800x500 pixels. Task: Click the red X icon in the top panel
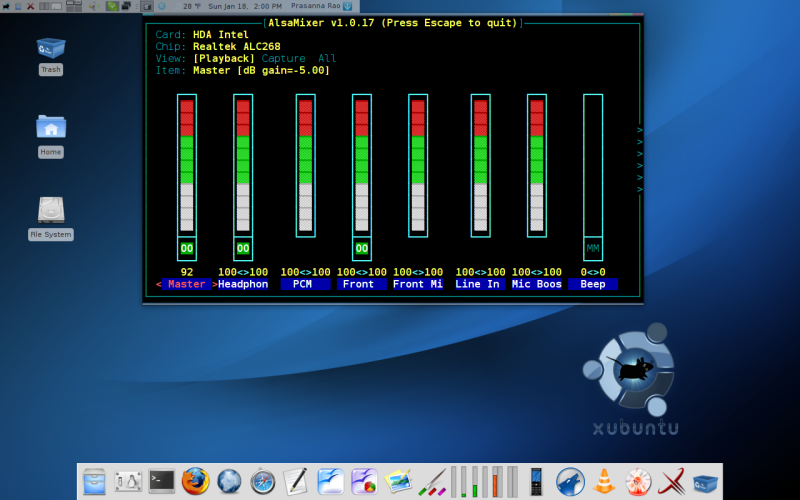click(x=31, y=7)
